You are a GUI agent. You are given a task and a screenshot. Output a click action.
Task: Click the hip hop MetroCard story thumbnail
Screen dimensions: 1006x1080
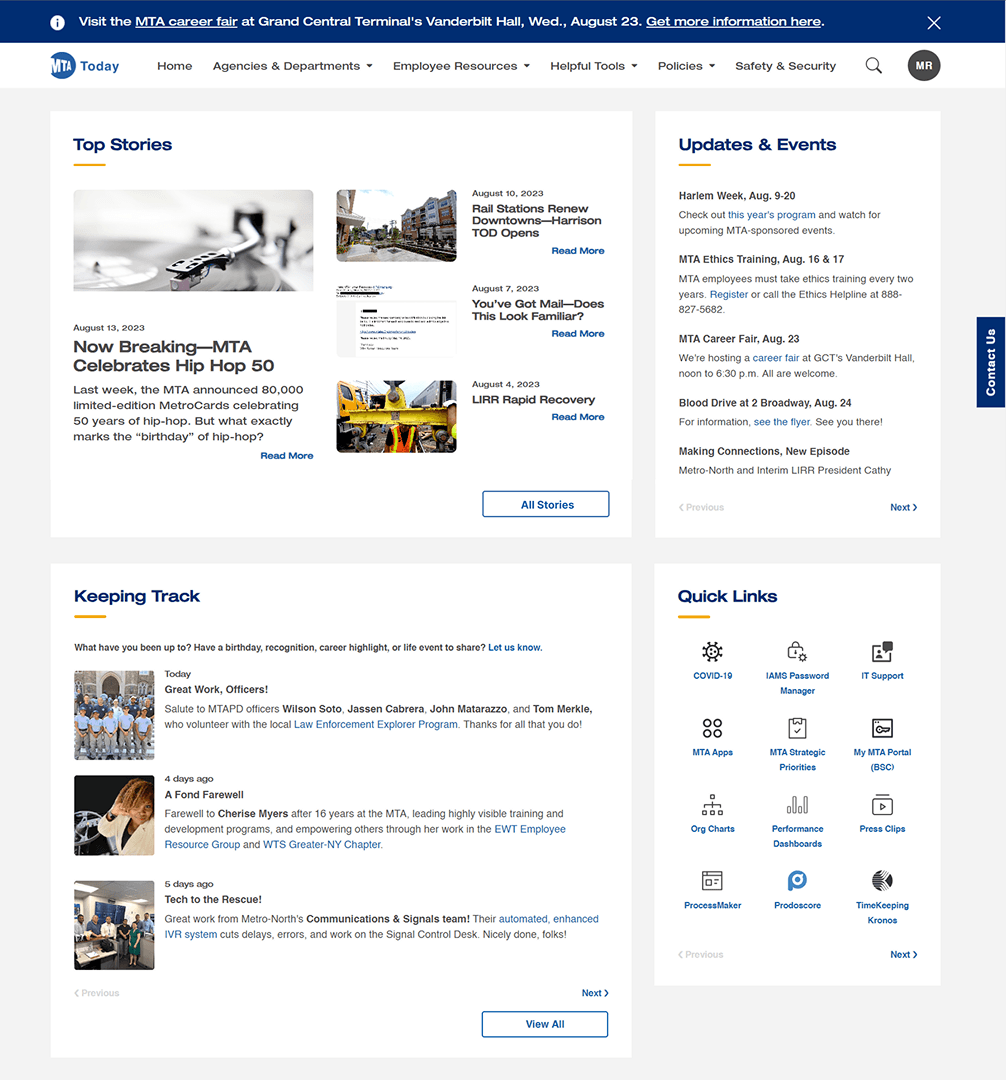pyautogui.click(x=193, y=240)
